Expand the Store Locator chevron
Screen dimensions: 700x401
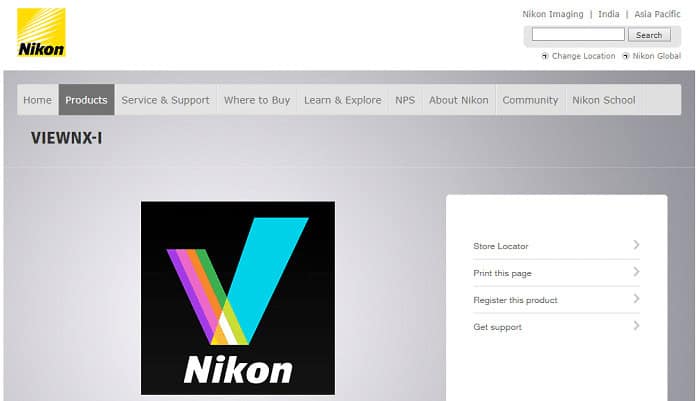[x=636, y=245]
